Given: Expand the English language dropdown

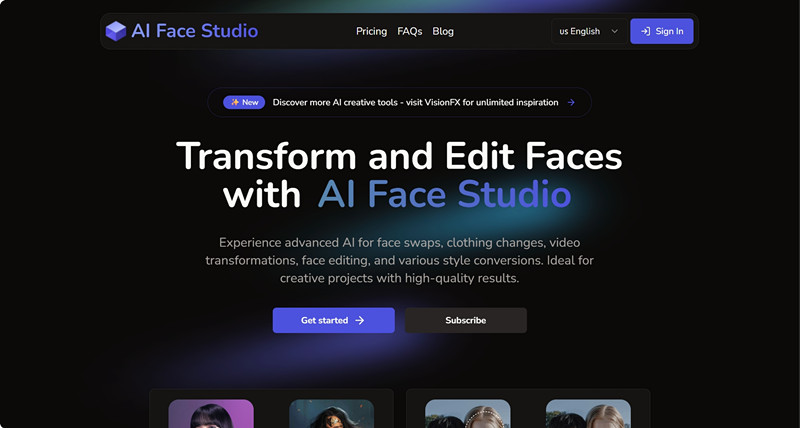Looking at the screenshot, I should (x=589, y=31).
